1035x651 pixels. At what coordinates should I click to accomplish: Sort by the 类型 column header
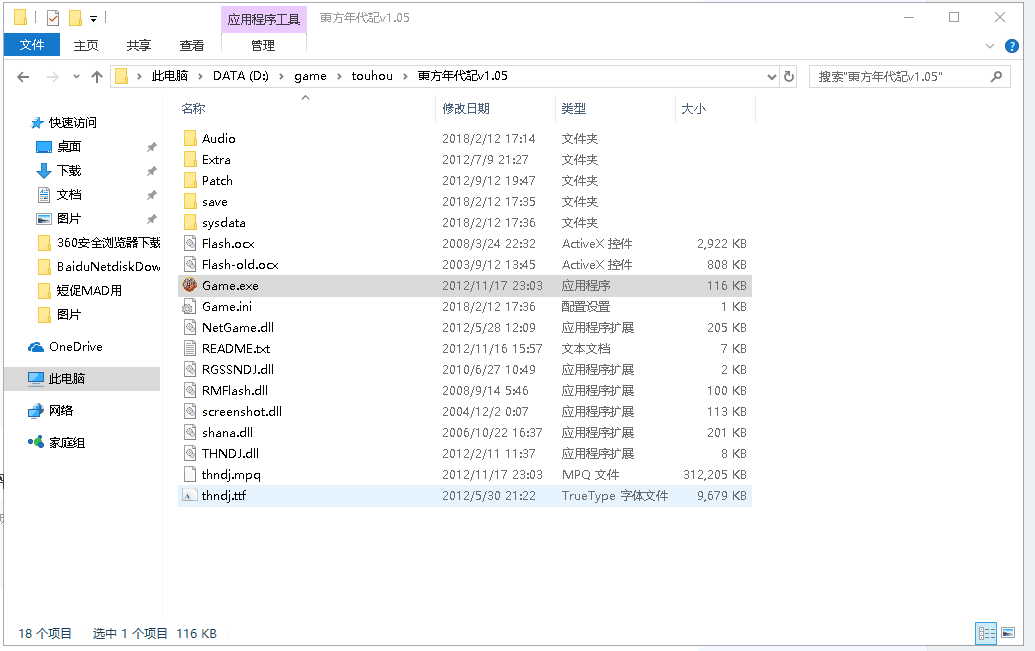[574, 108]
